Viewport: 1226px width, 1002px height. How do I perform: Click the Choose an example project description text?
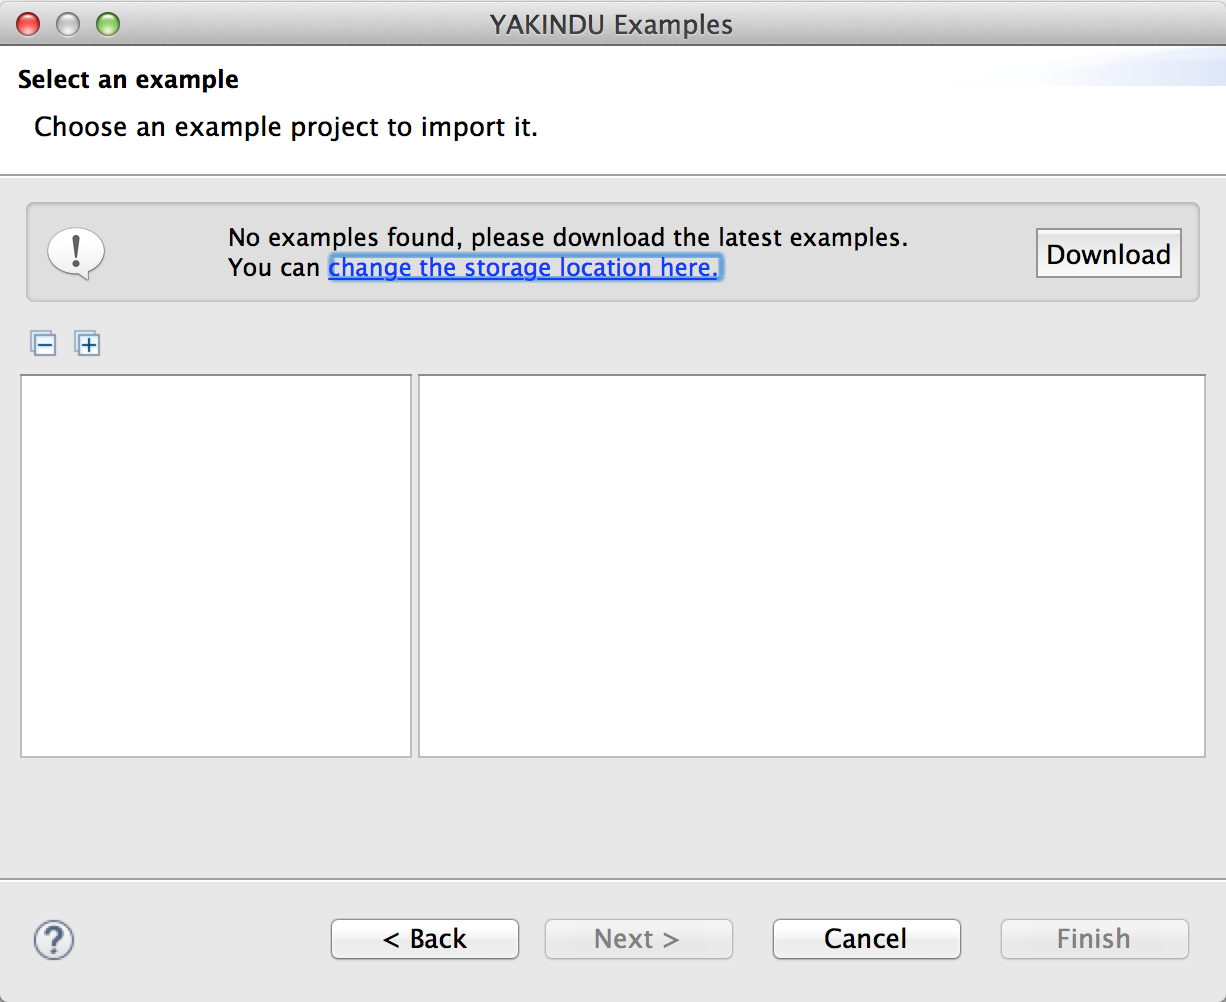pyautogui.click(x=286, y=127)
